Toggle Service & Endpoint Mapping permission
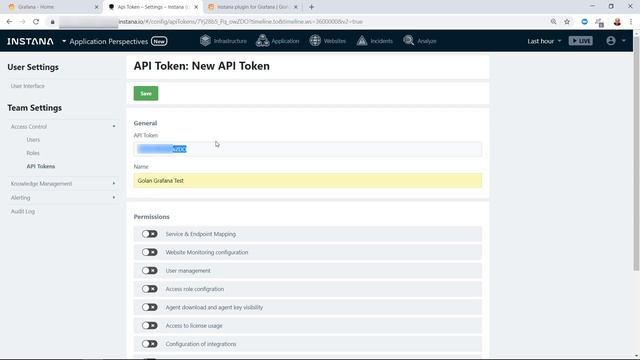This screenshot has width=640, height=360. (149, 234)
